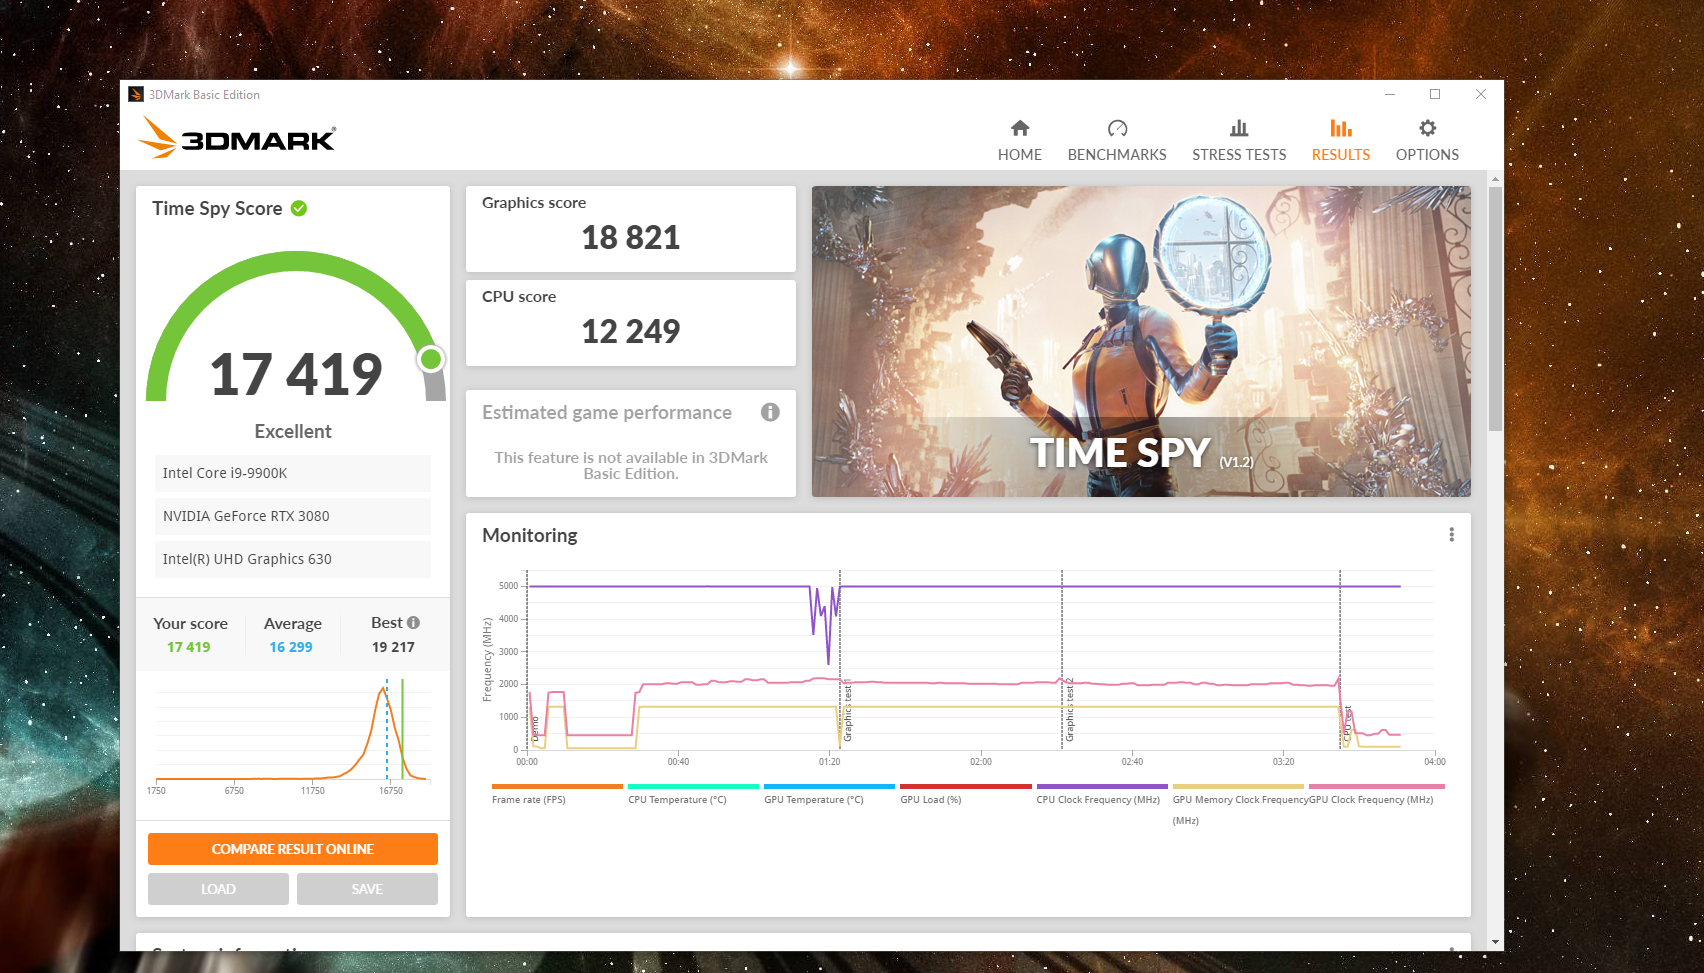Click COMPARE RESULT ONLINE button
Image resolution: width=1704 pixels, height=973 pixels.
click(293, 849)
